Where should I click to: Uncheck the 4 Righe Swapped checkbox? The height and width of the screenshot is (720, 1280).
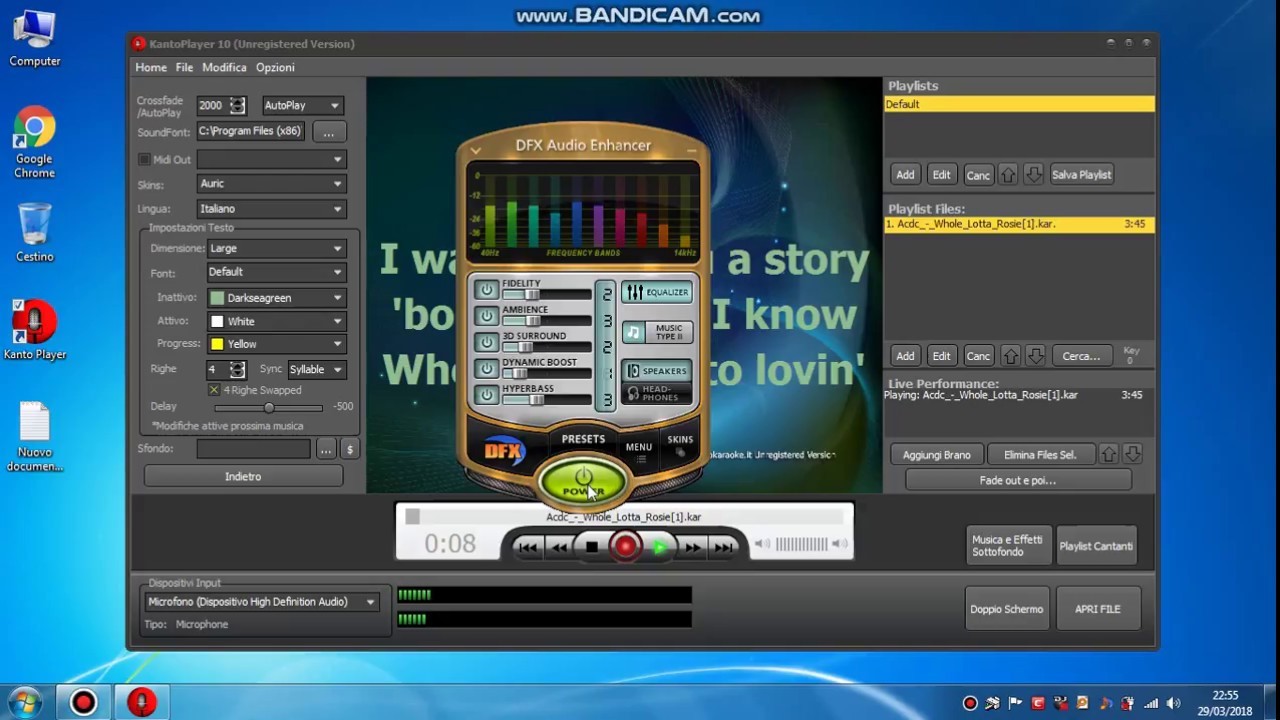pyautogui.click(x=214, y=390)
